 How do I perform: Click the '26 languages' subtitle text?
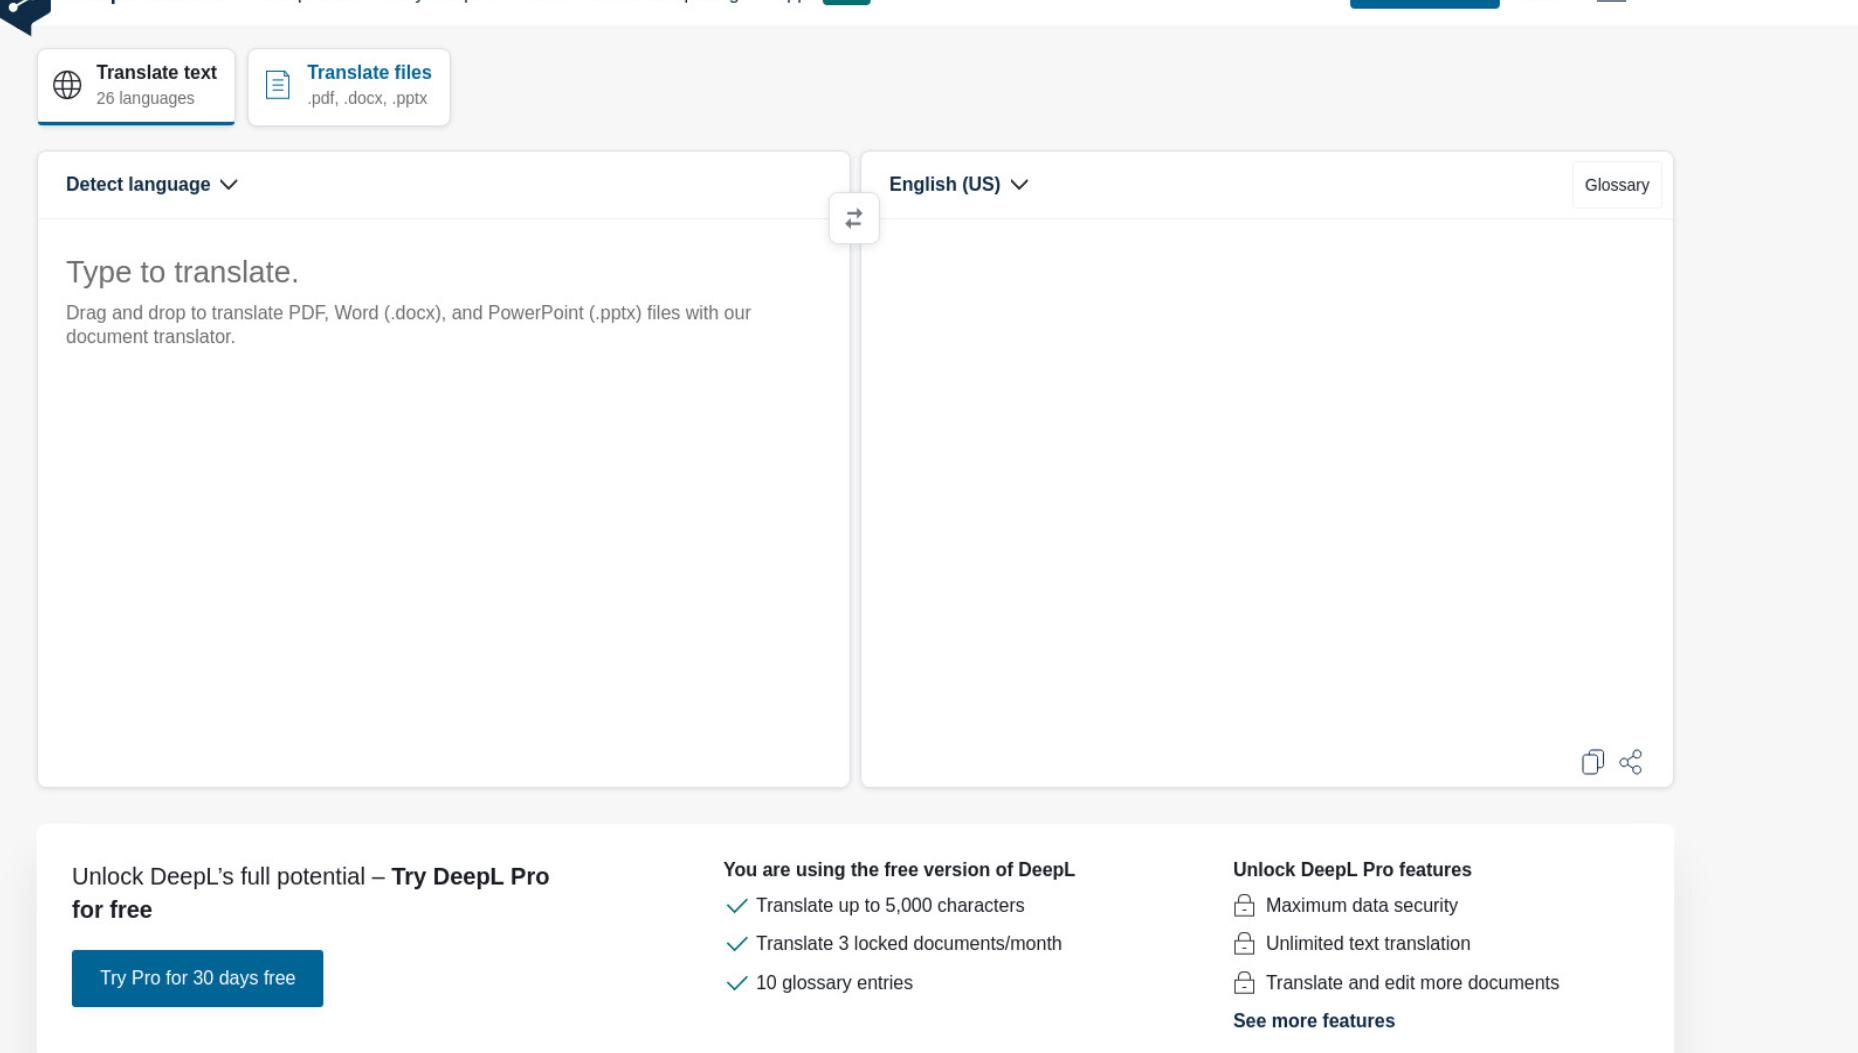click(x=145, y=98)
